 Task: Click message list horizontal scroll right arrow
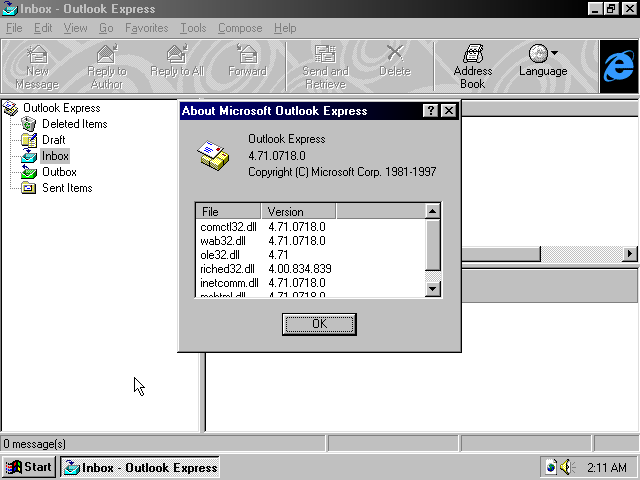pyautogui.click(x=630, y=254)
